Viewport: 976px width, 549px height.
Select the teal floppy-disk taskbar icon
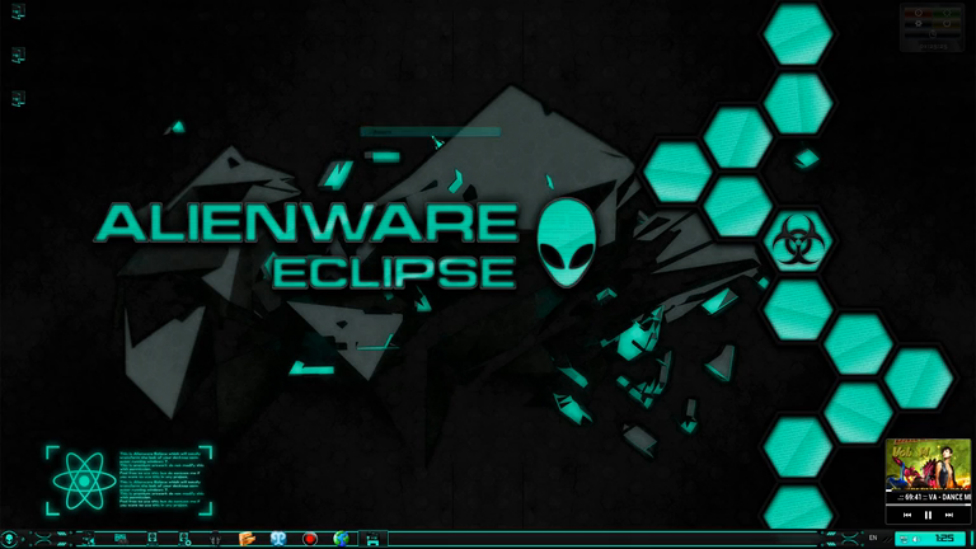click(372, 539)
